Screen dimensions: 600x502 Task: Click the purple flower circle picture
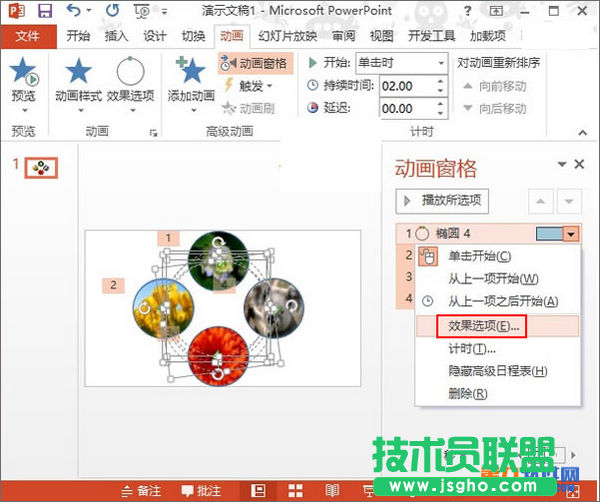(218, 261)
